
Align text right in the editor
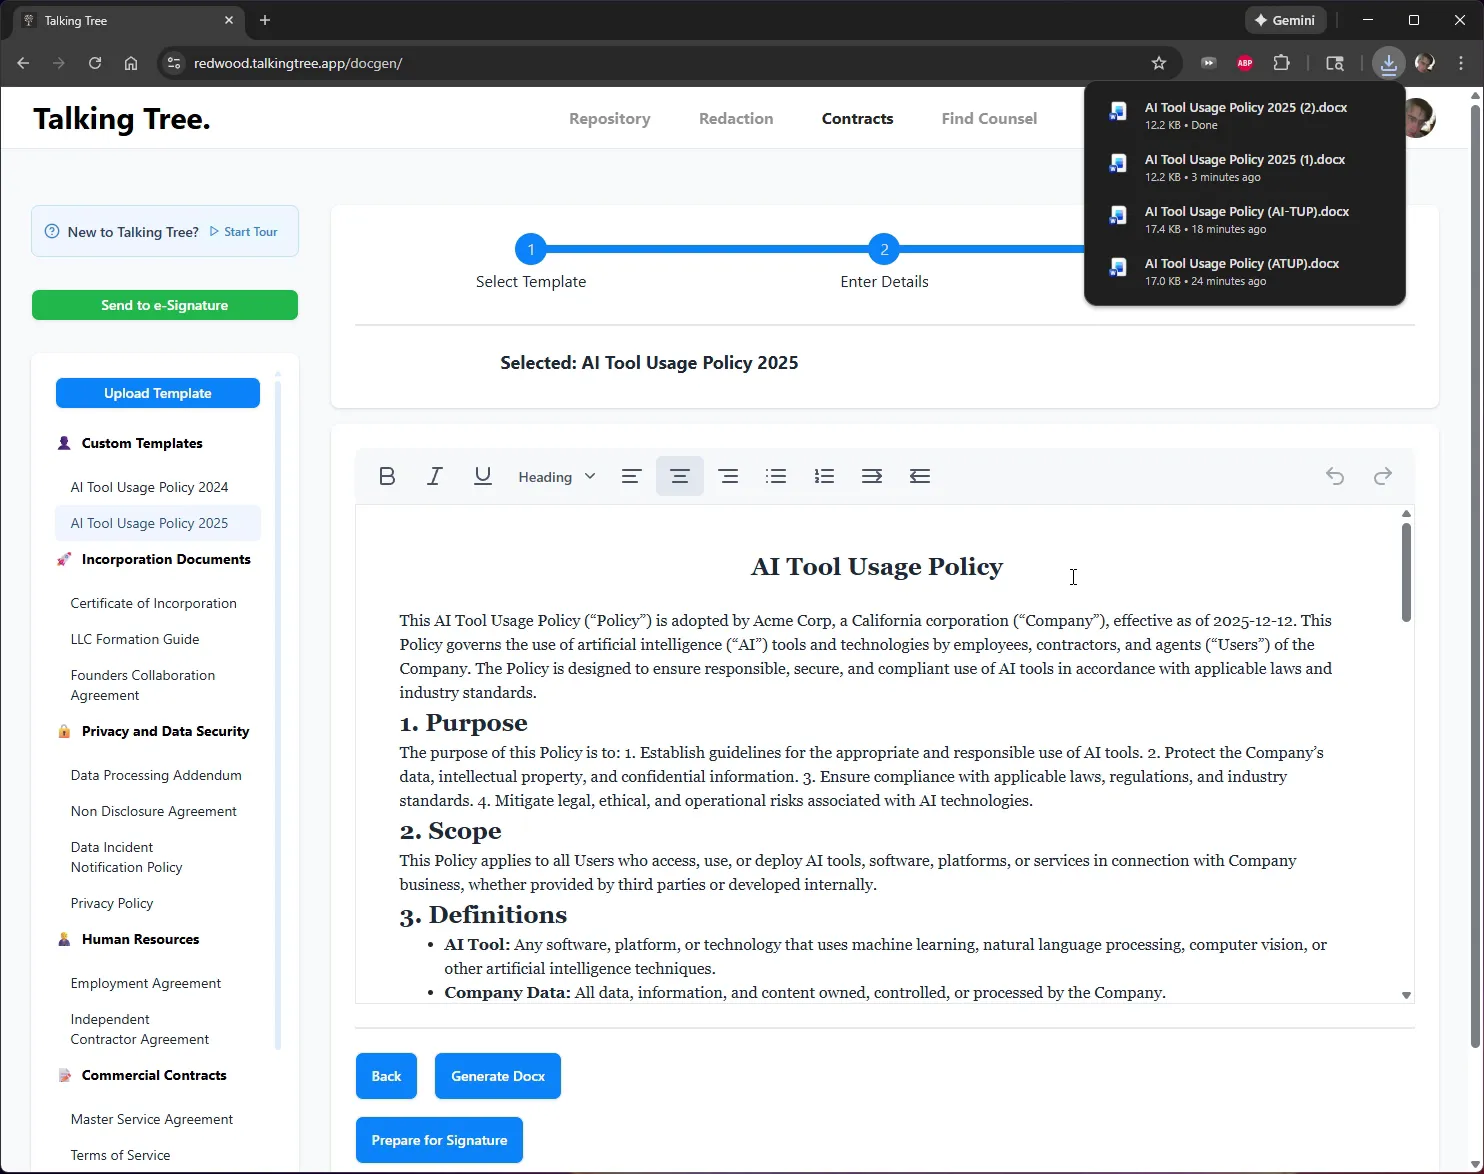(728, 476)
